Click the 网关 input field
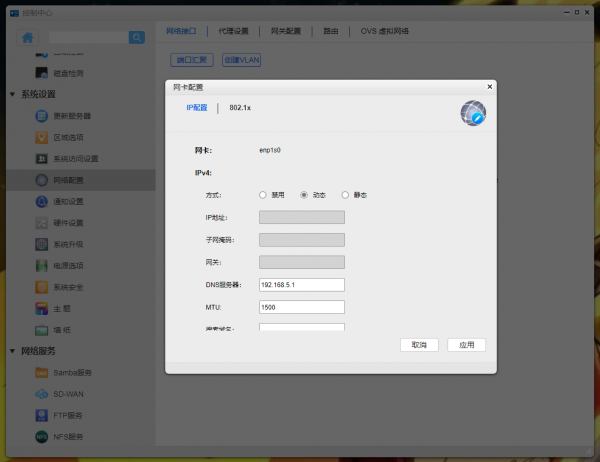This screenshot has width=600, height=462. [x=302, y=262]
